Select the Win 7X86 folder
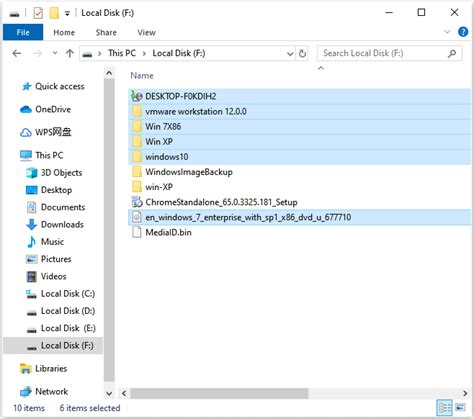This screenshot has height=419, width=474. point(299,127)
